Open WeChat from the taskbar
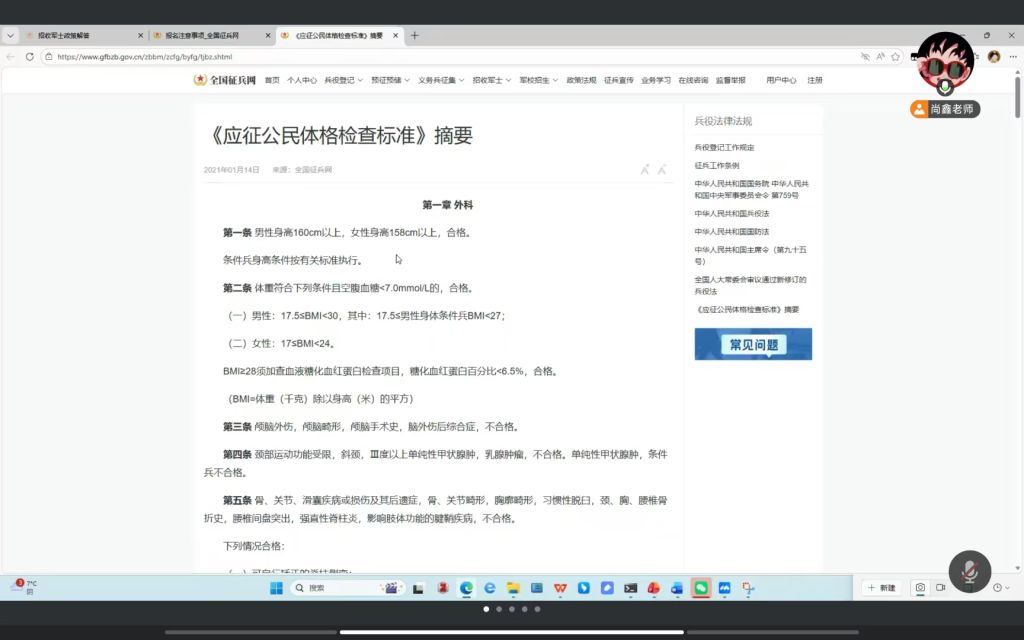Screen dimensions: 1024x640 tap(701, 588)
